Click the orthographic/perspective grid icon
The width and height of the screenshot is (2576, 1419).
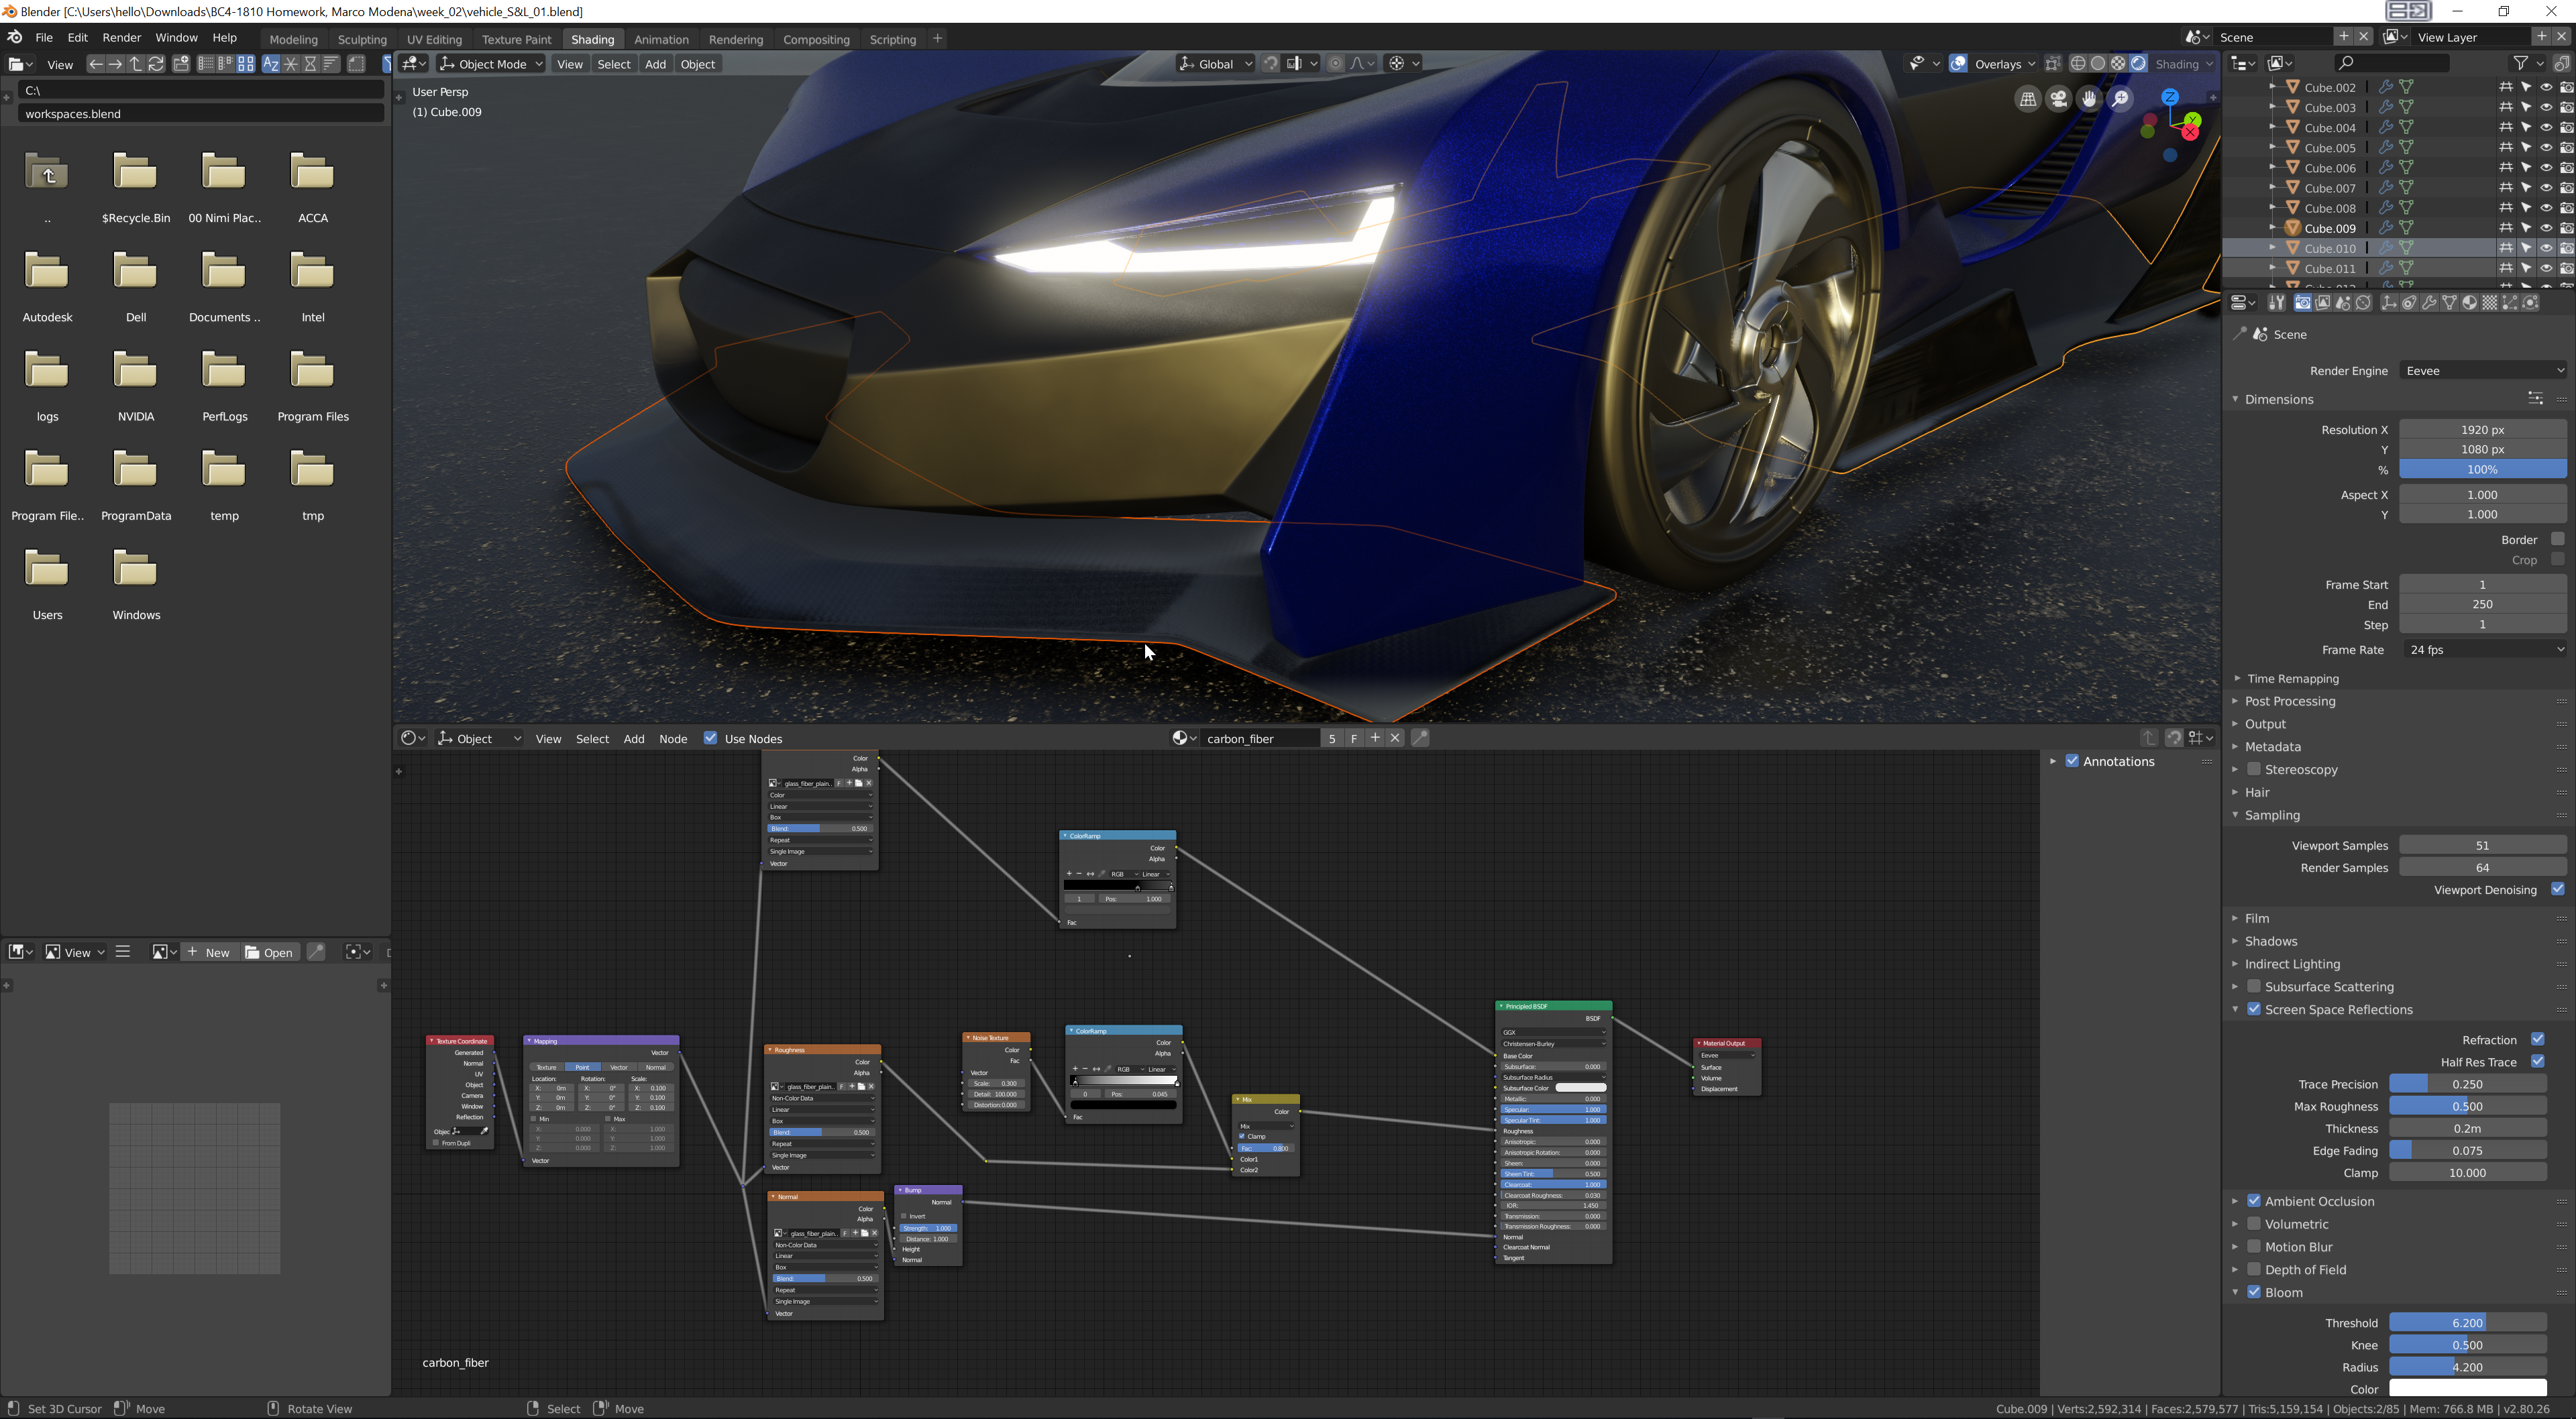2028,99
